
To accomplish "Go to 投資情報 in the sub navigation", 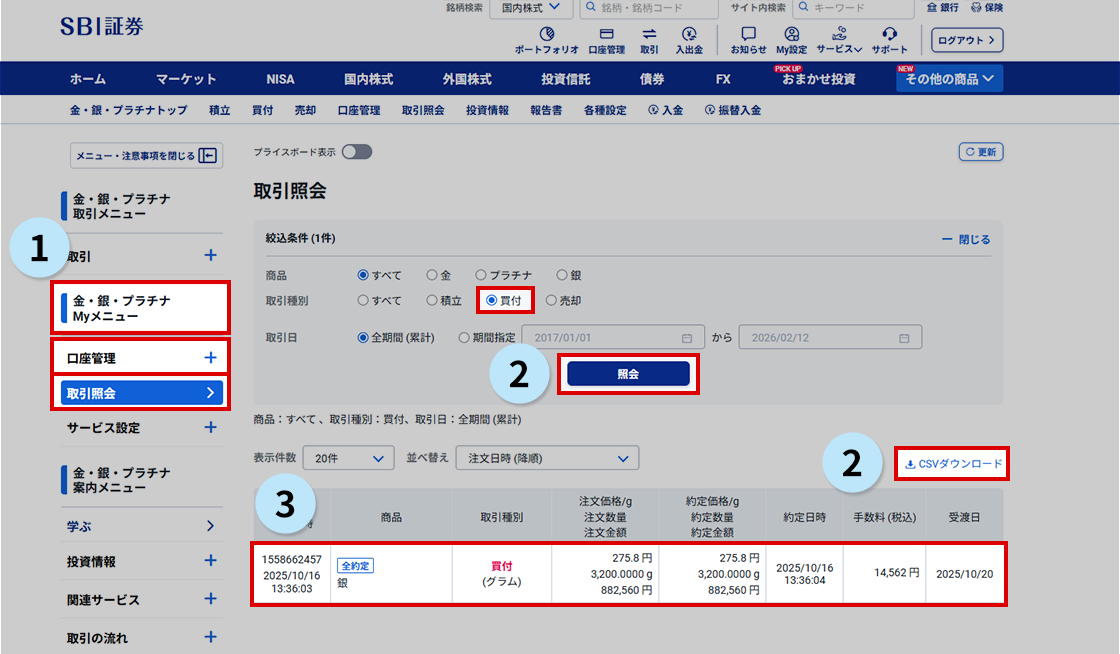I will [487, 110].
